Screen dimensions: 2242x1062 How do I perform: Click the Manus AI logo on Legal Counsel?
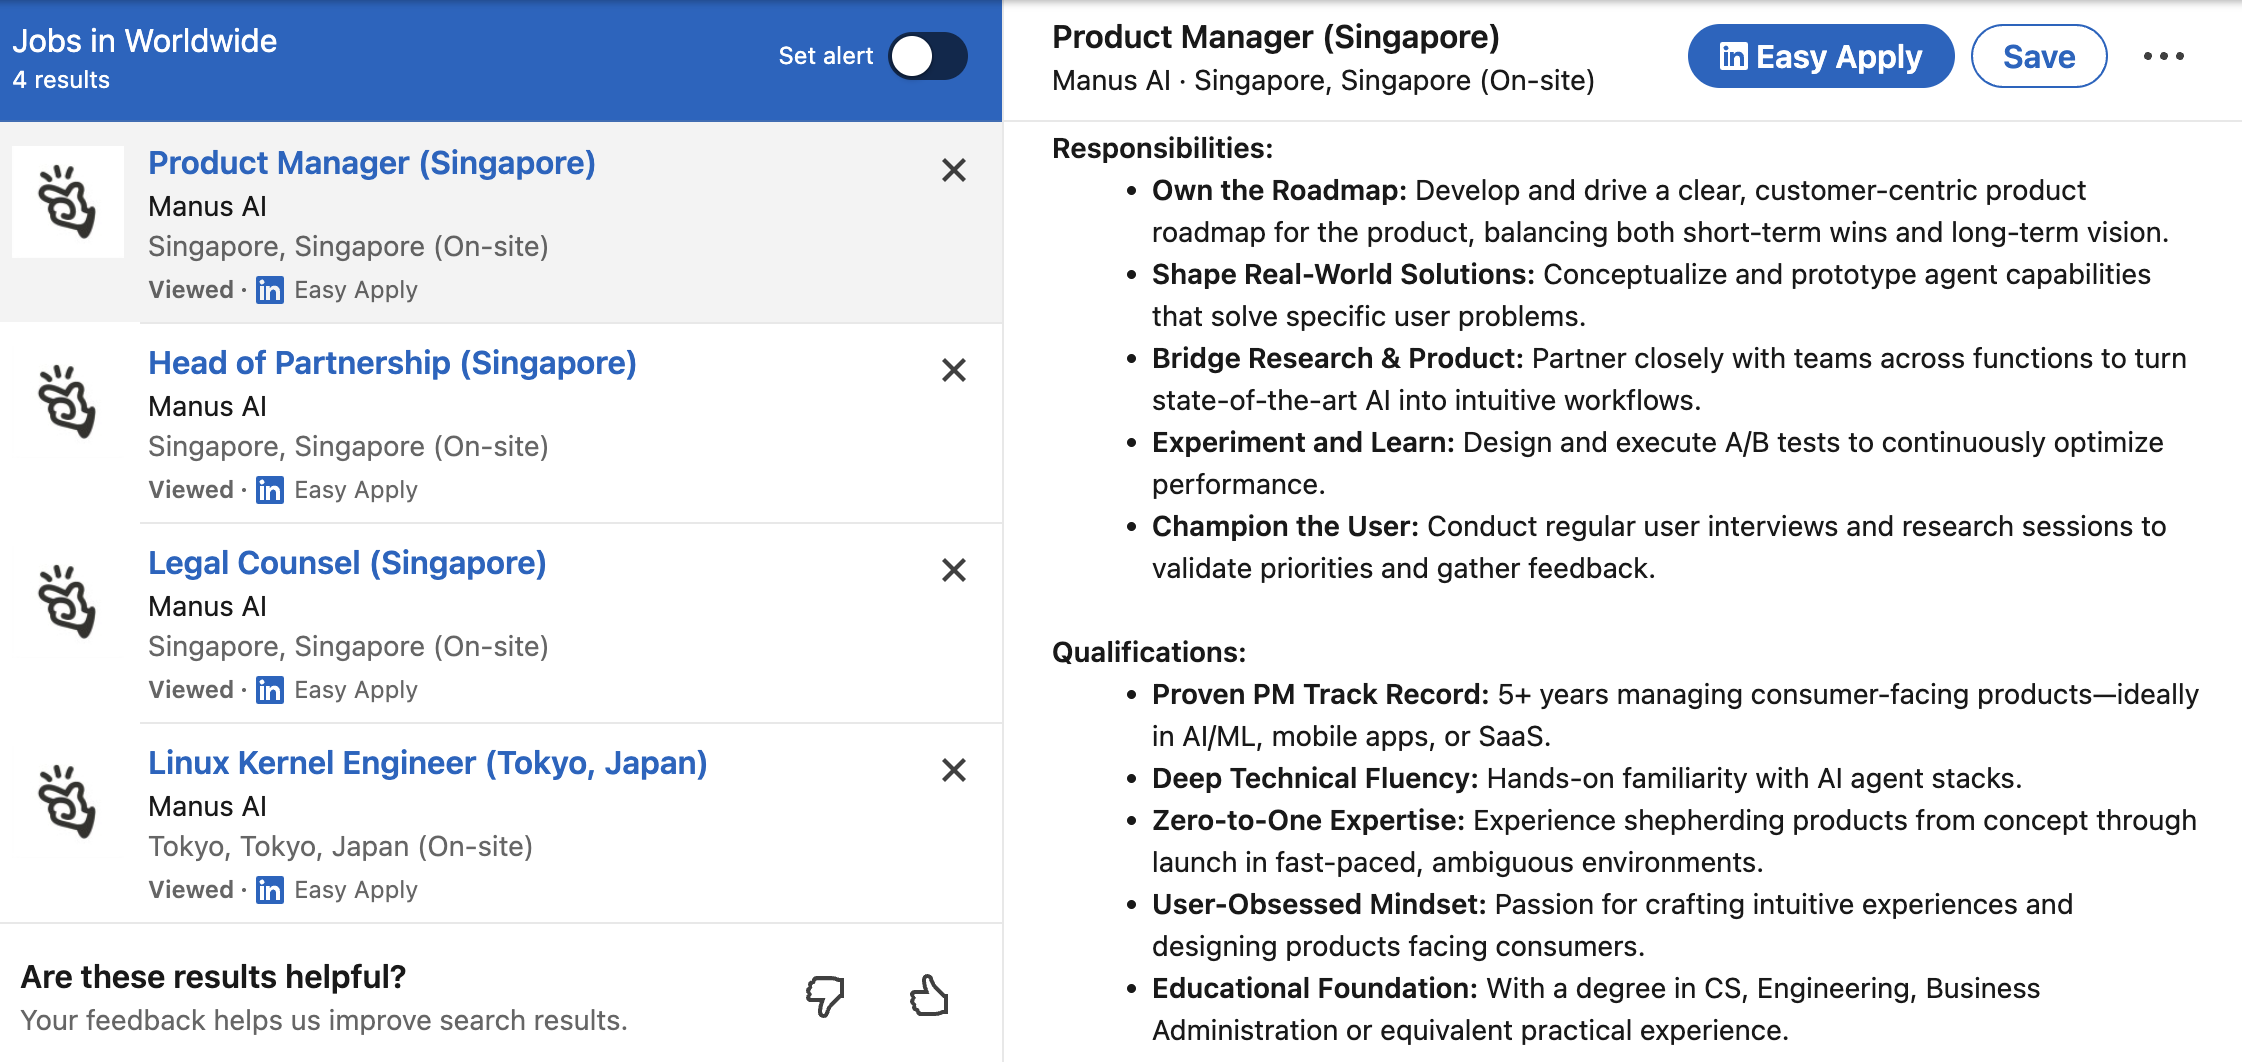[67, 602]
